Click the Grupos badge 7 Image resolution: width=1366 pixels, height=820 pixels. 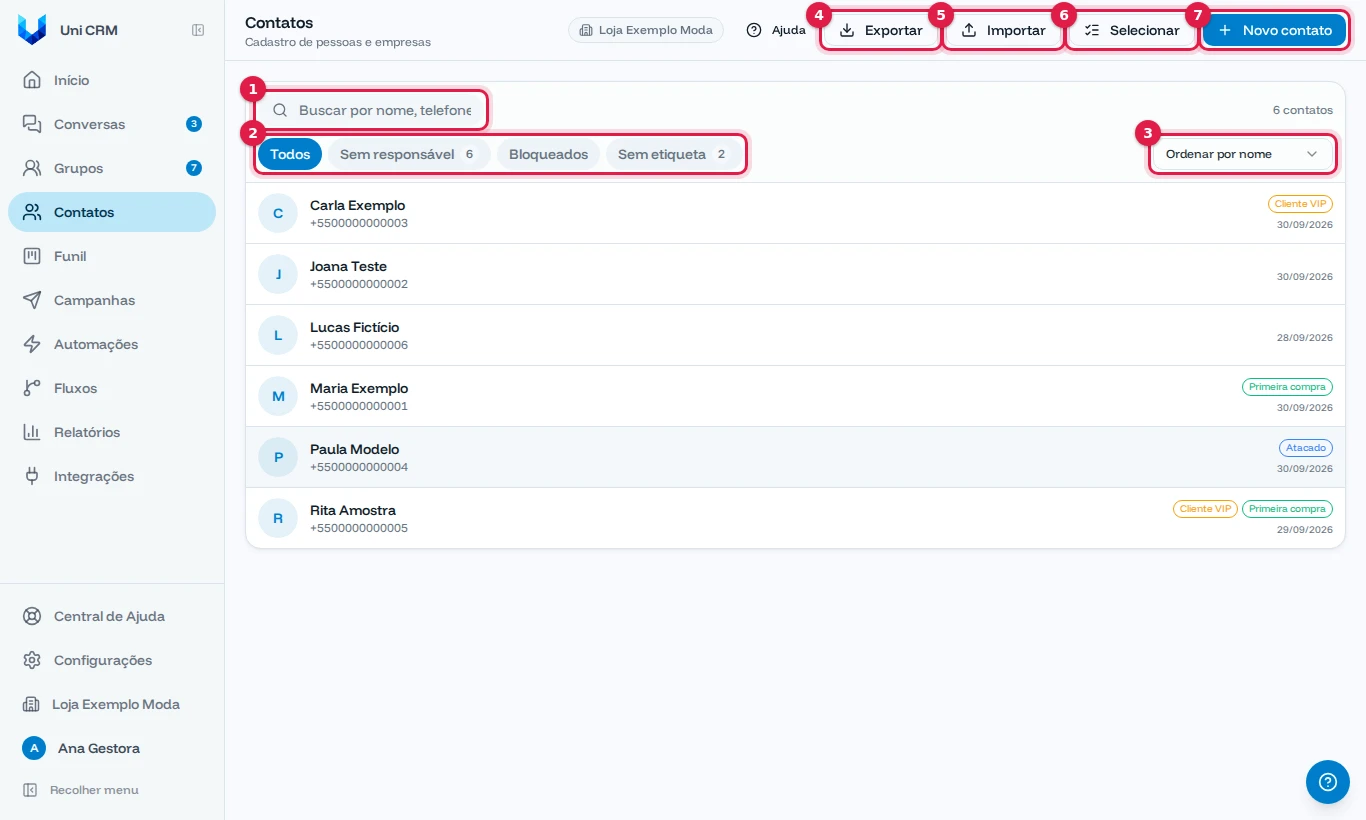pyautogui.click(x=194, y=168)
